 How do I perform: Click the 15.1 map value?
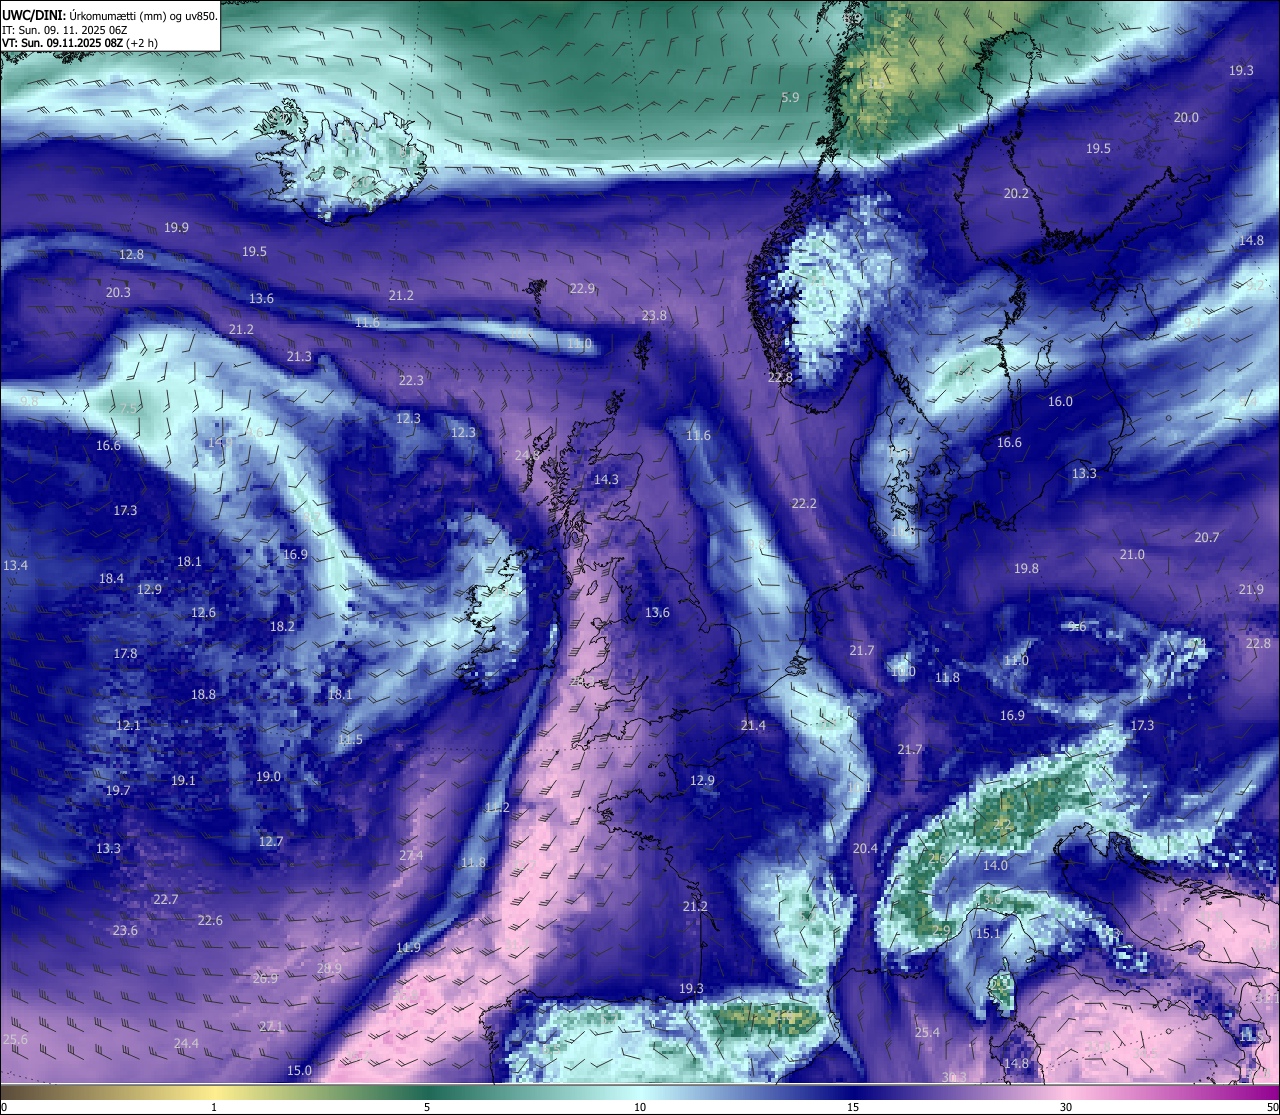[x=988, y=933]
